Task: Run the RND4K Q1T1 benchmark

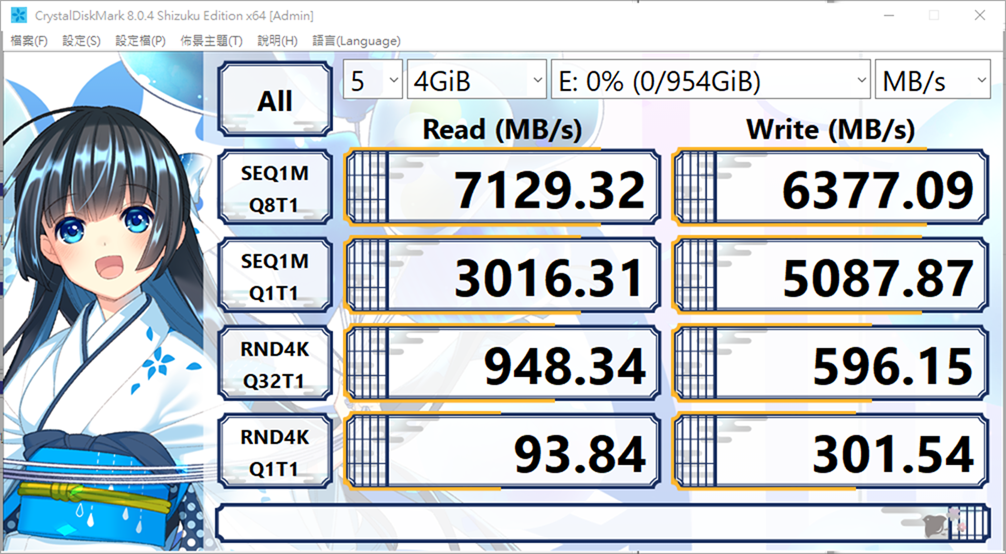Action: click(275, 453)
